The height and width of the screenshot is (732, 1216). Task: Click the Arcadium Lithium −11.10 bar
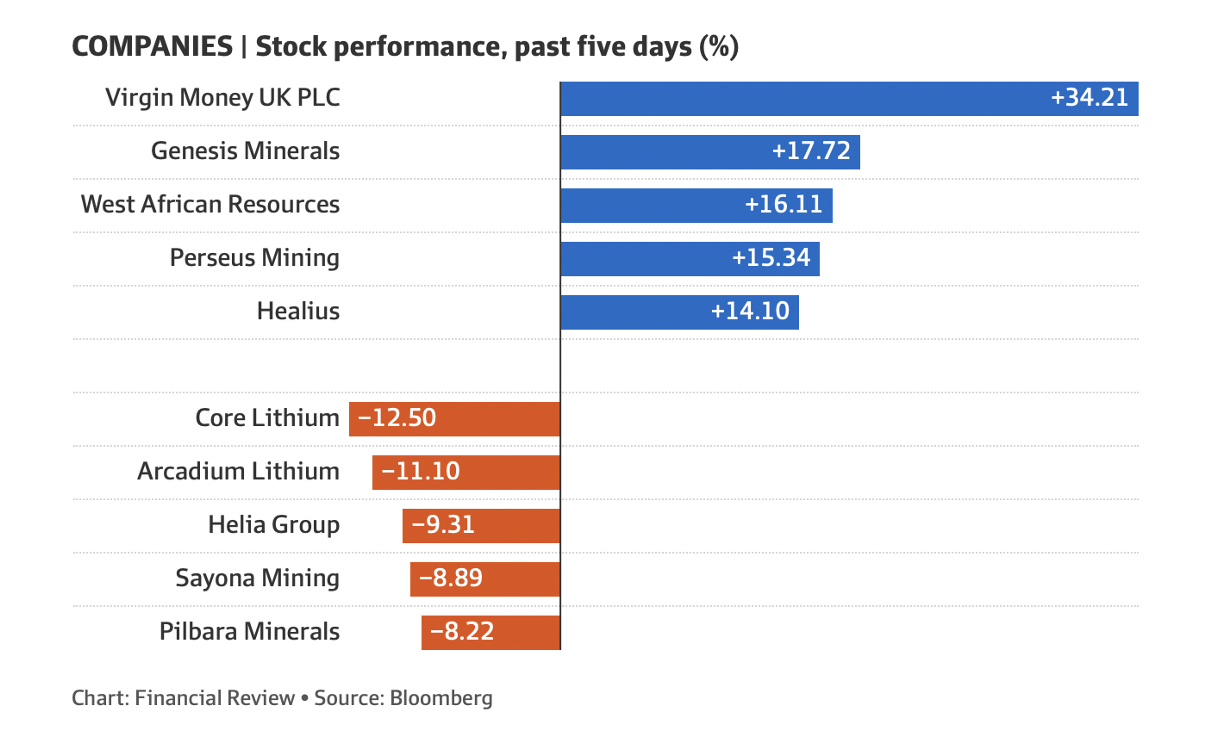pyautogui.click(x=466, y=471)
